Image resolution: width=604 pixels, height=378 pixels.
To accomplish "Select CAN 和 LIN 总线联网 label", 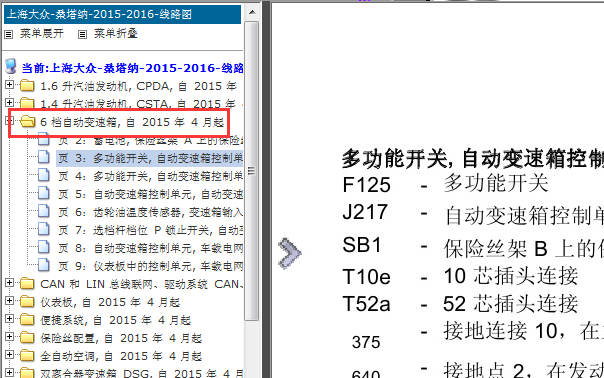I will click(x=142, y=284).
